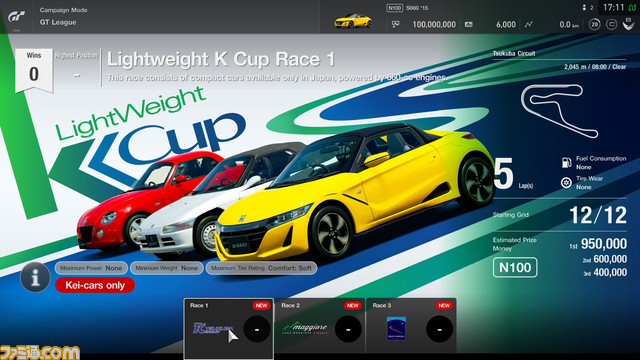Click the credits icon beside 100,000,000

coord(396,24)
